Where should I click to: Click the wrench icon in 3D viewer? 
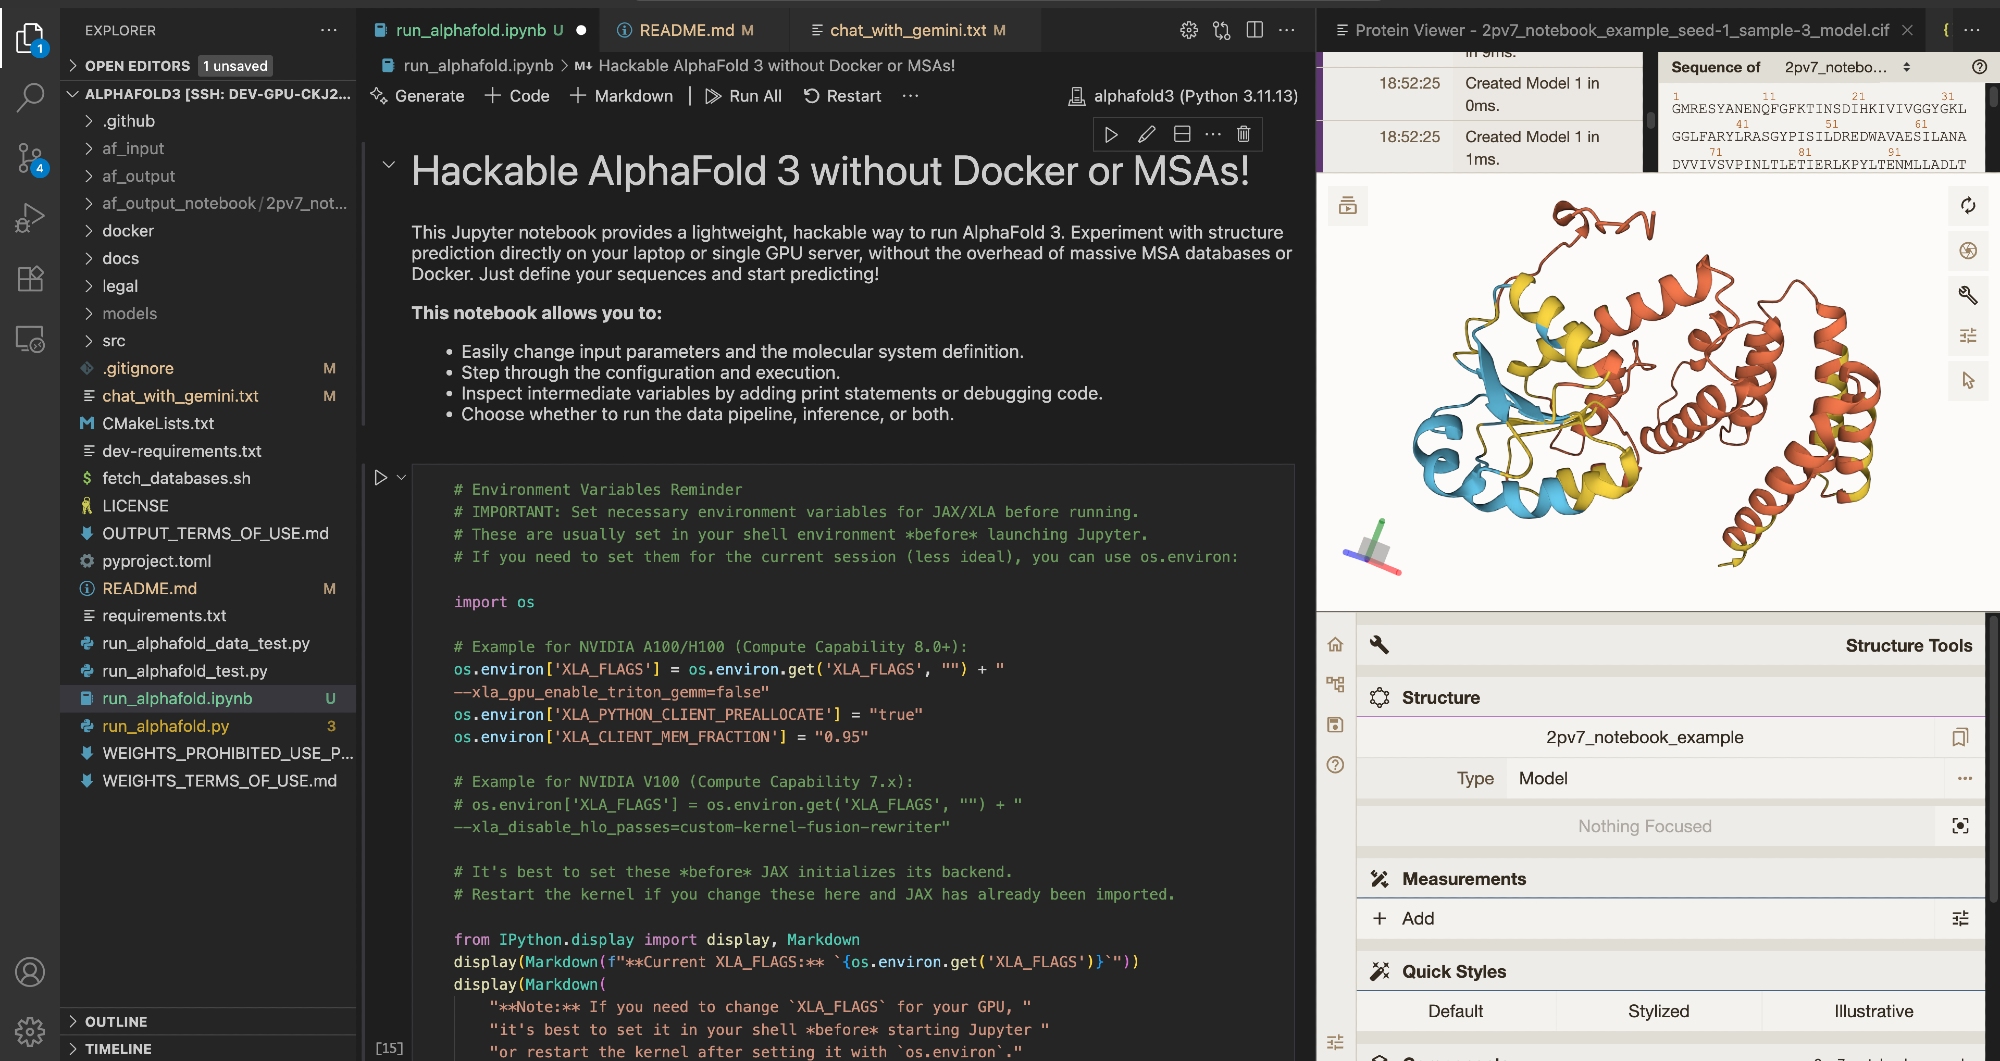[x=1968, y=295]
